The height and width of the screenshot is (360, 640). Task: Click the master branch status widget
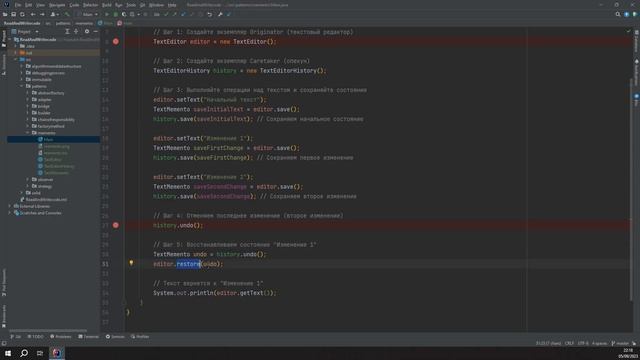tap(620, 343)
